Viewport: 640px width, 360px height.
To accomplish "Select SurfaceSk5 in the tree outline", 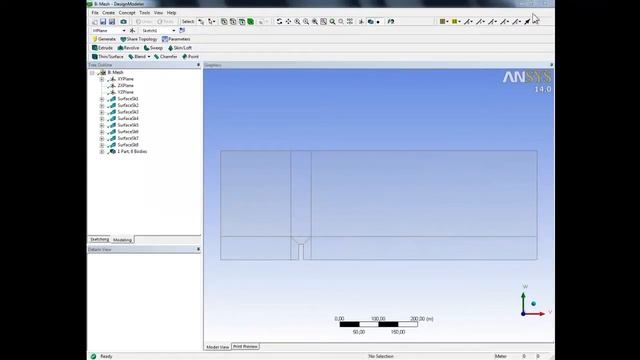I will [128, 125].
